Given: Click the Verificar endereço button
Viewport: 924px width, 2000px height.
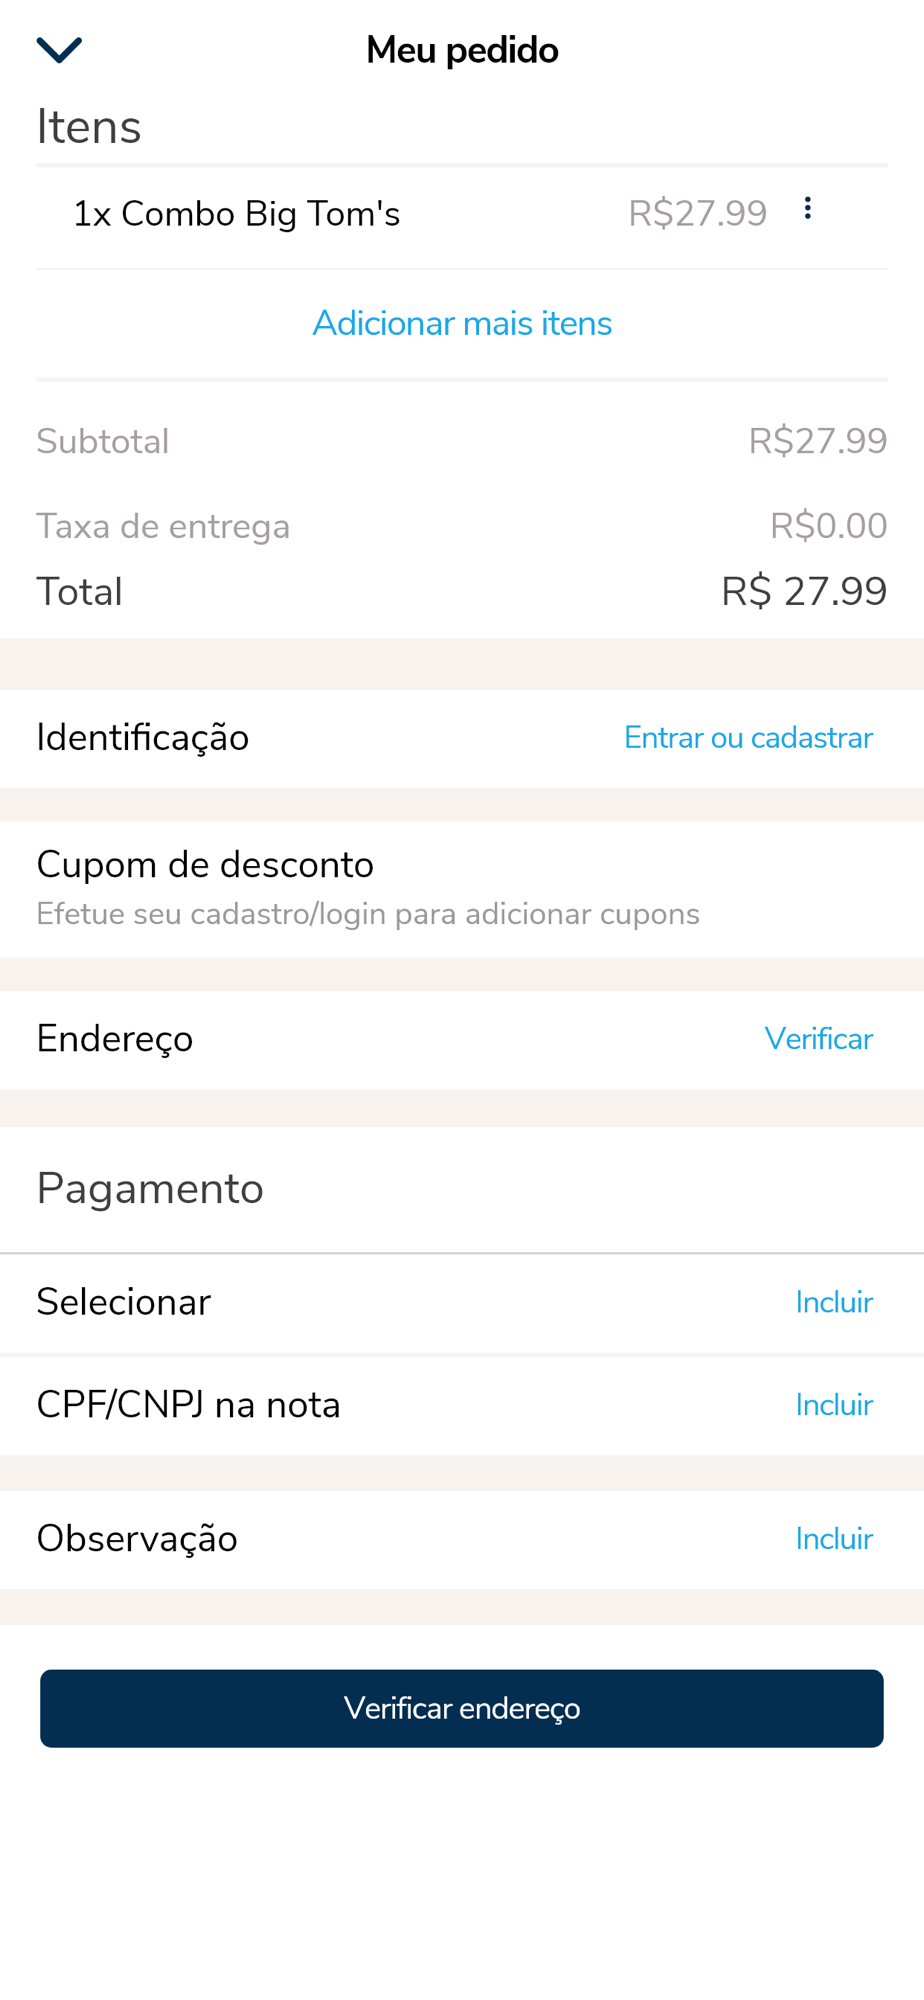Looking at the screenshot, I should pos(462,1708).
